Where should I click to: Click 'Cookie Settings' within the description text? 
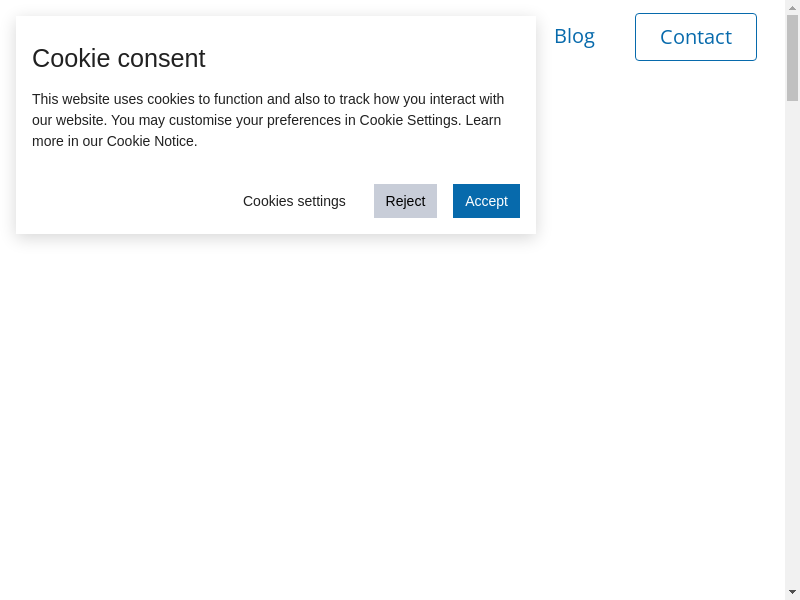tap(410, 120)
